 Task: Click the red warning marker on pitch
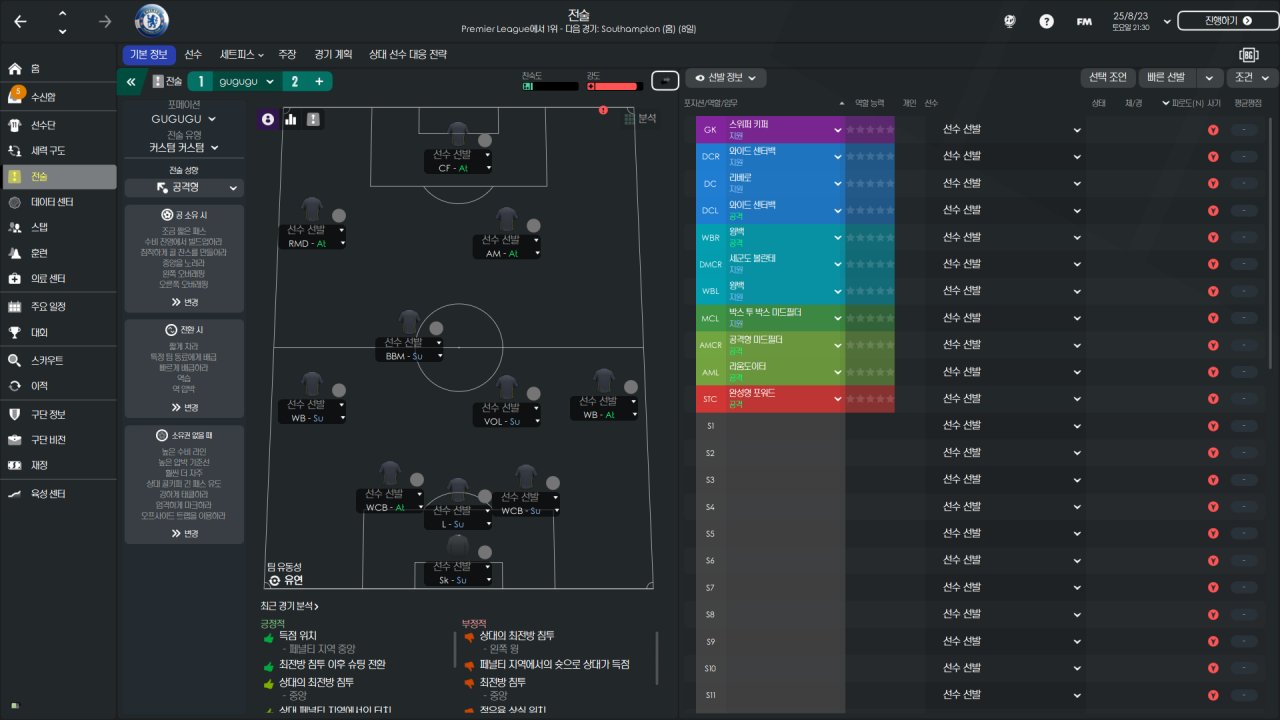point(603,110)
